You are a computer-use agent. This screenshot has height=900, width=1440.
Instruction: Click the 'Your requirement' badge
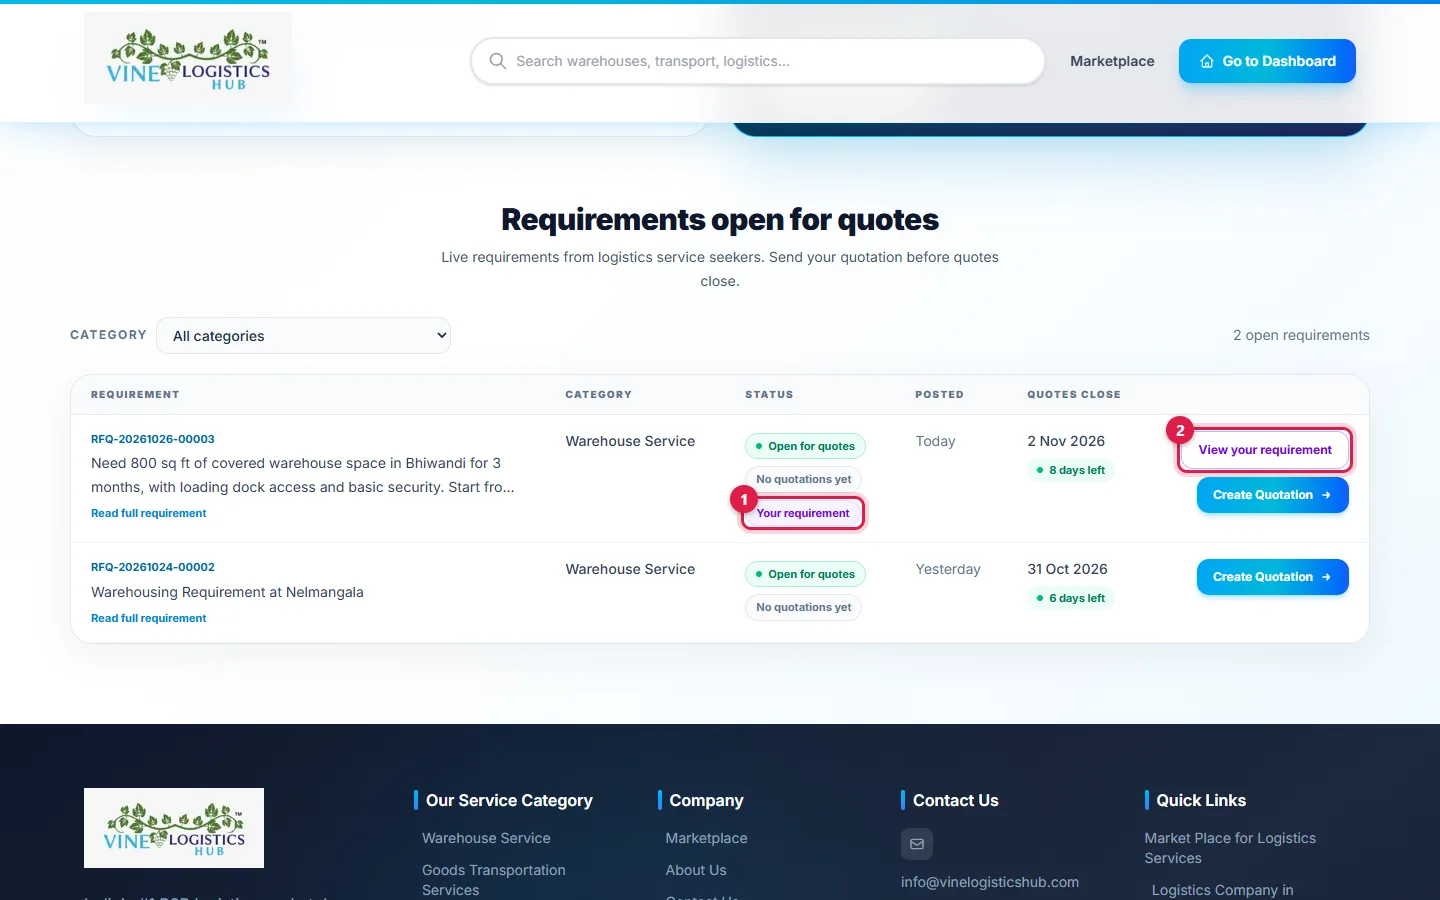point(803,513)
